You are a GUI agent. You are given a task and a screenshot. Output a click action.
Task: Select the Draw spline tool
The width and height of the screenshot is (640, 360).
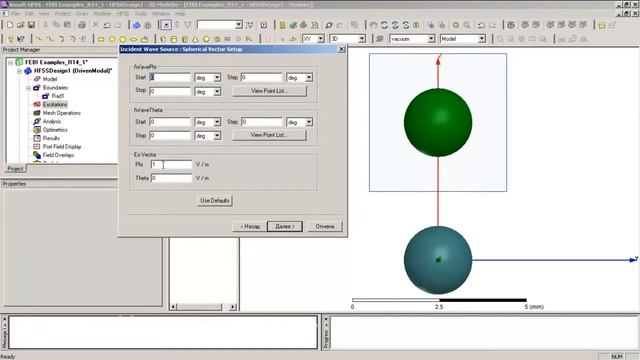[x=50, y=39]
